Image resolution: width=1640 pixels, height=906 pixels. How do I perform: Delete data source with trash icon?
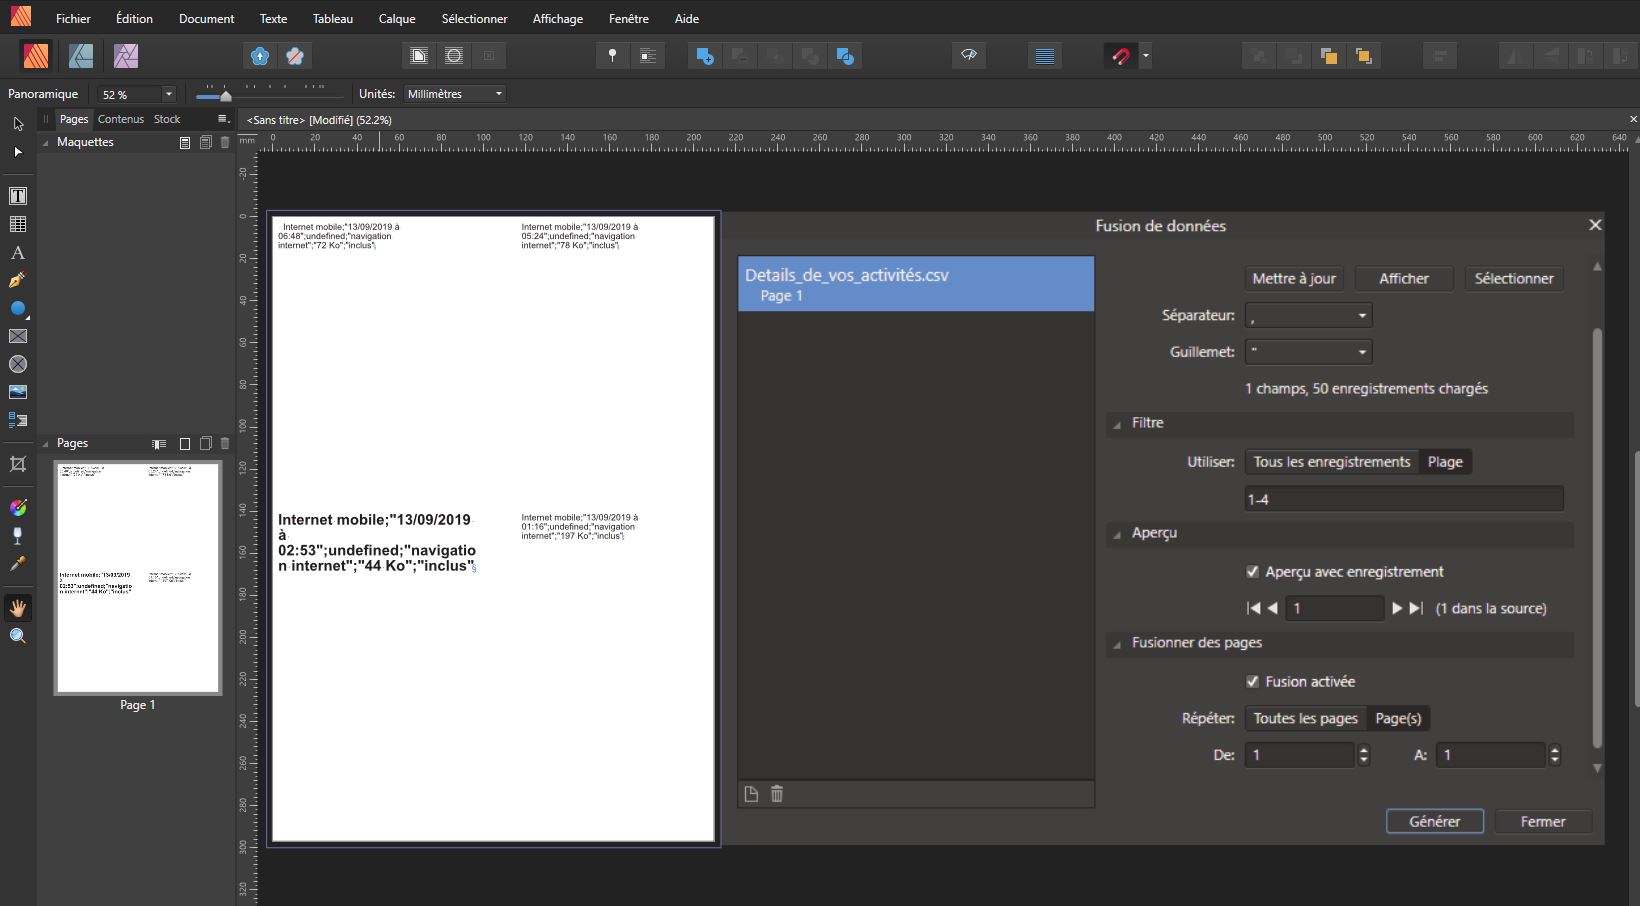(x=777, y=794)
